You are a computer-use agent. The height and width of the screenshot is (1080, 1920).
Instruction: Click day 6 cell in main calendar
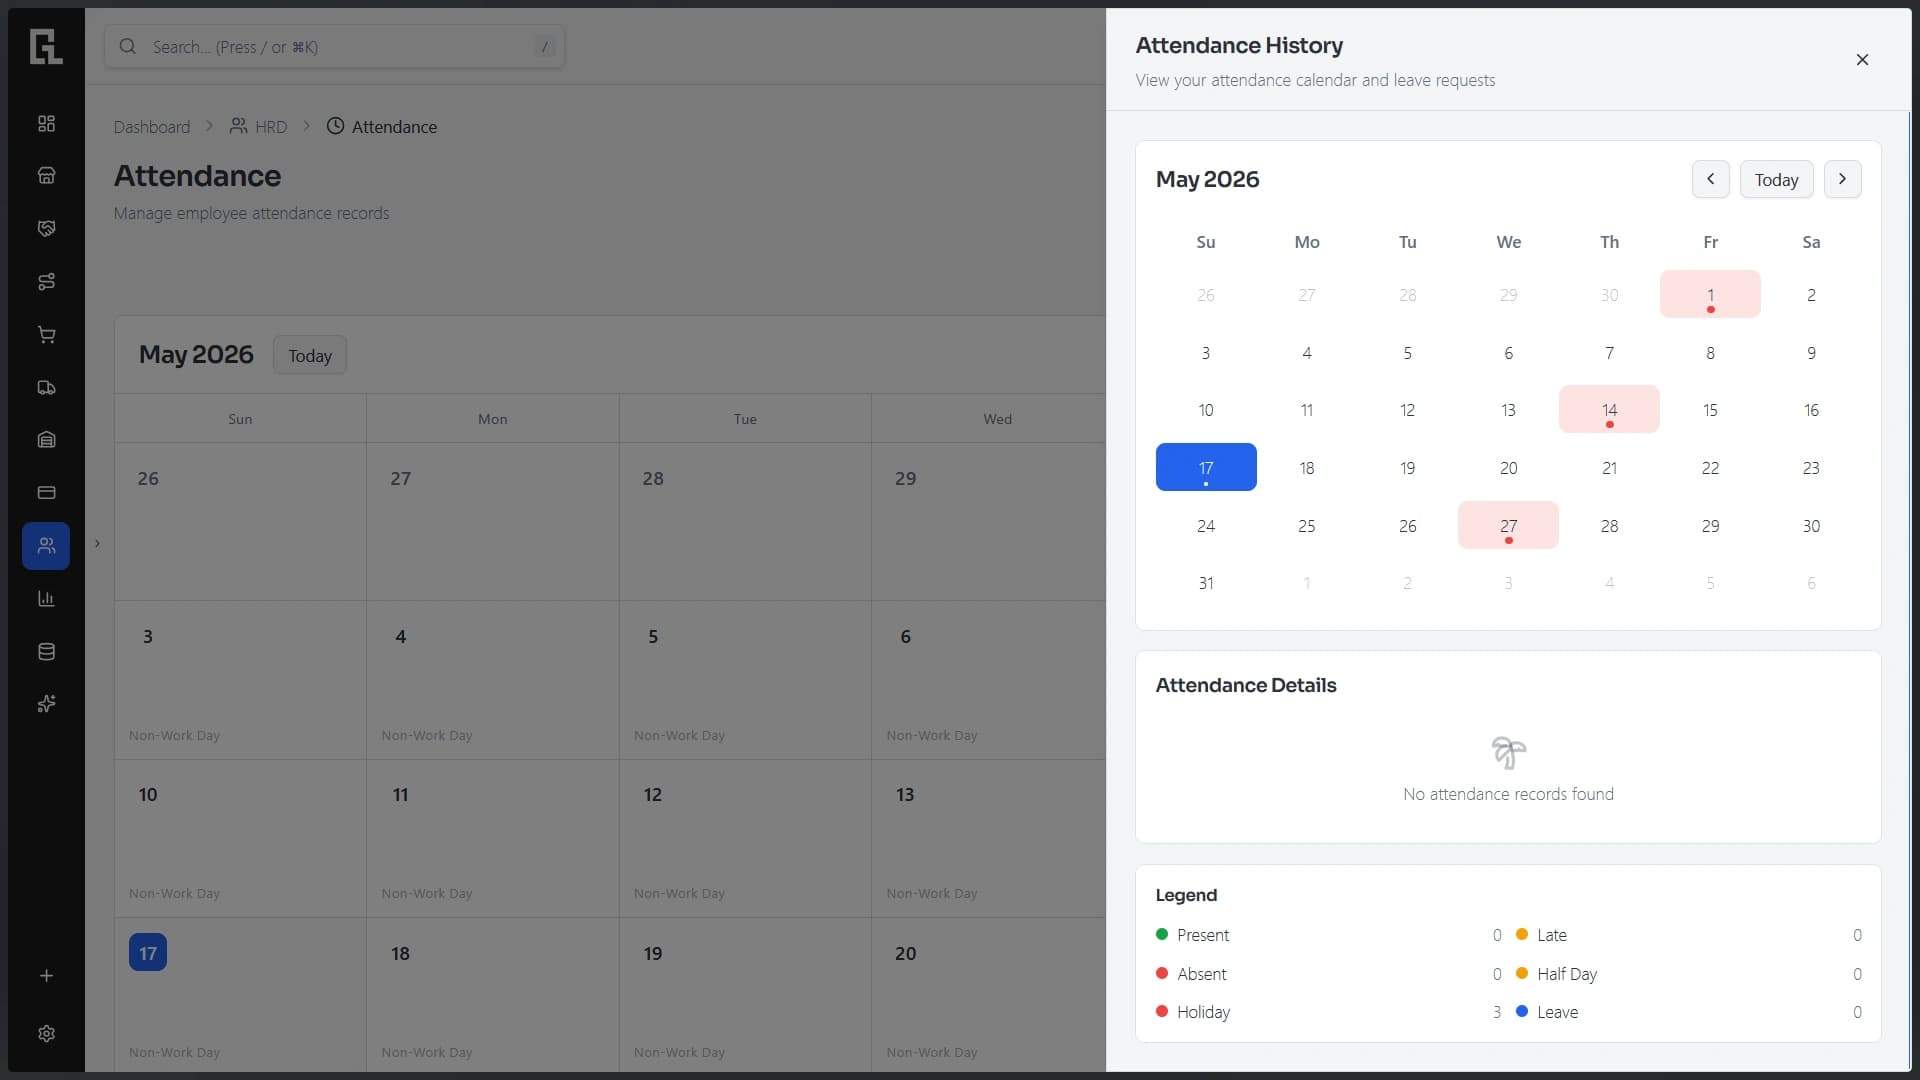(x=988, y=680)
